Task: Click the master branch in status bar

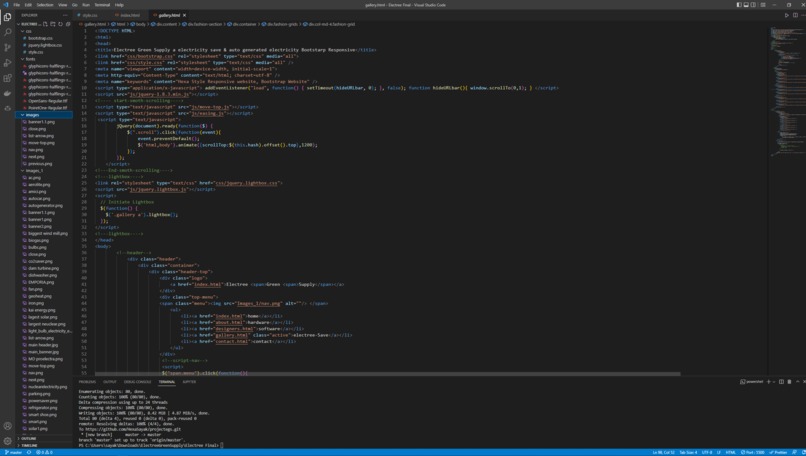Action: (x=14, y=452)
